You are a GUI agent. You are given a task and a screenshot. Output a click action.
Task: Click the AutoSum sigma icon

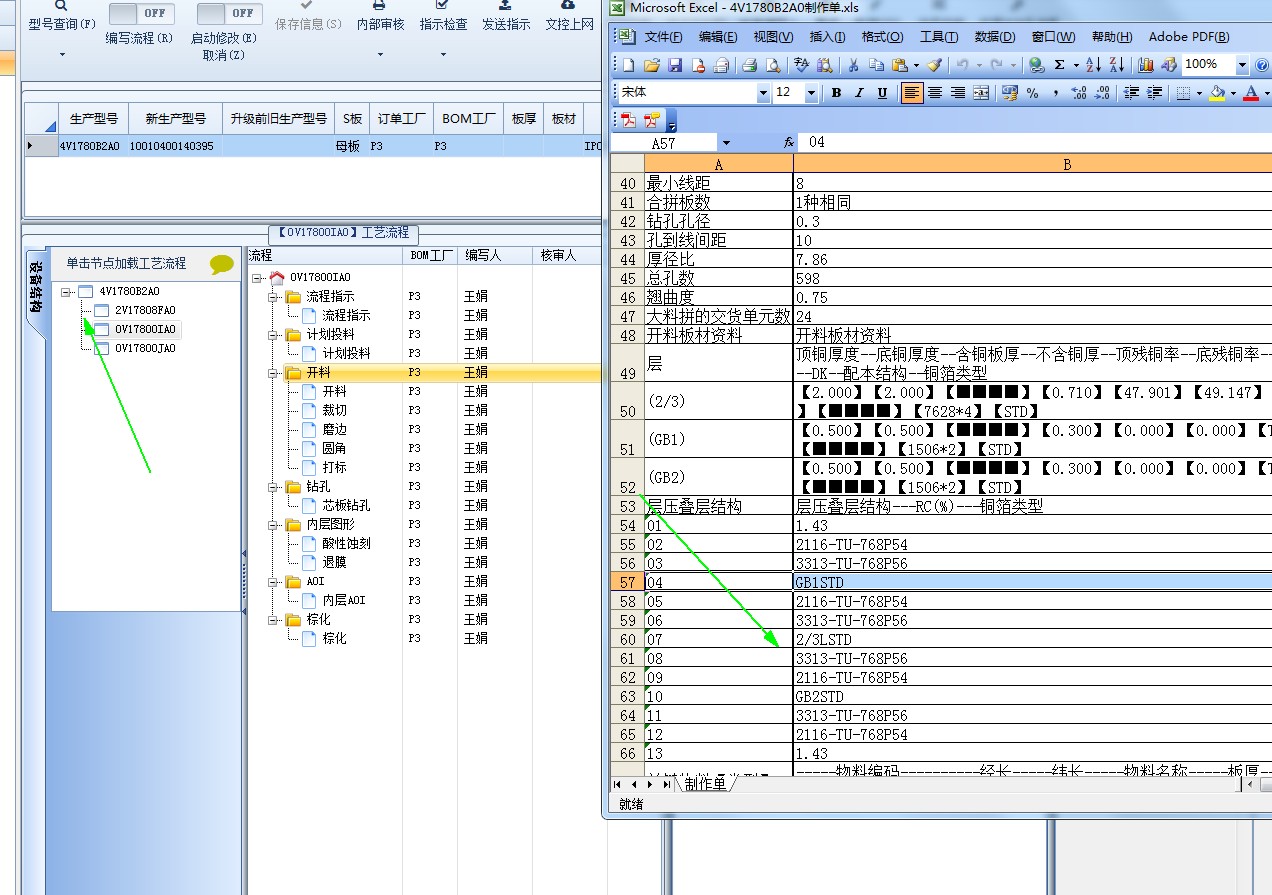[1059, 65]
